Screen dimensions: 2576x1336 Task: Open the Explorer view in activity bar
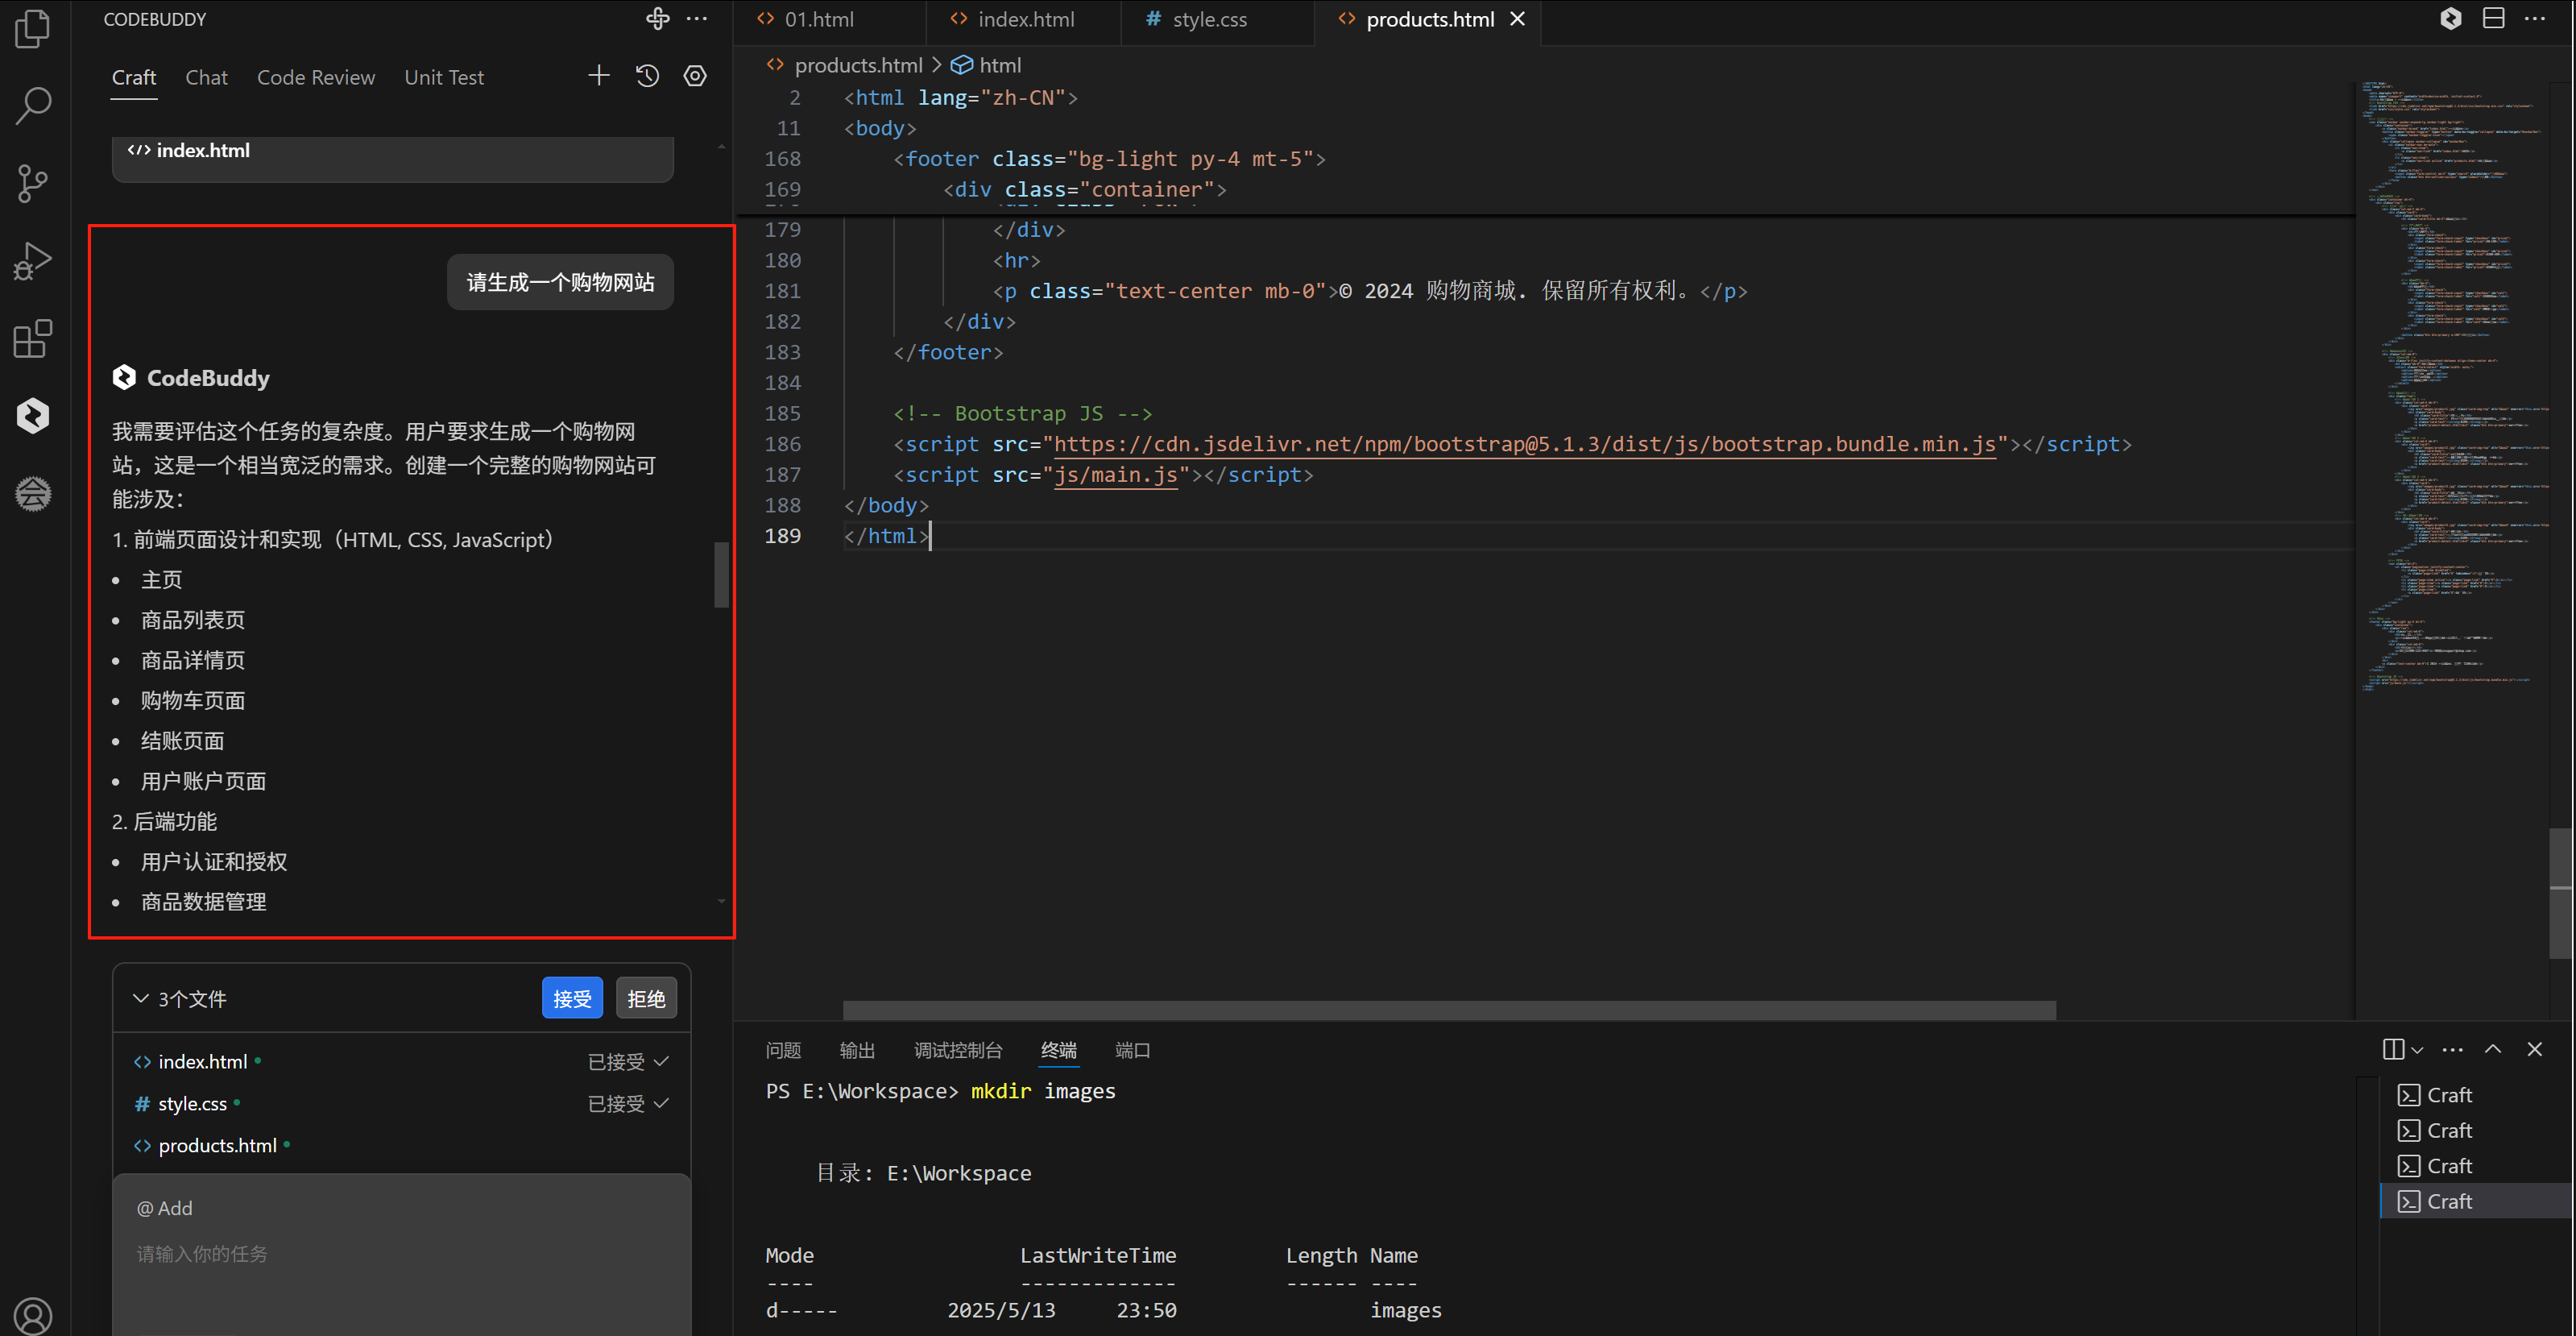[33, 28]
